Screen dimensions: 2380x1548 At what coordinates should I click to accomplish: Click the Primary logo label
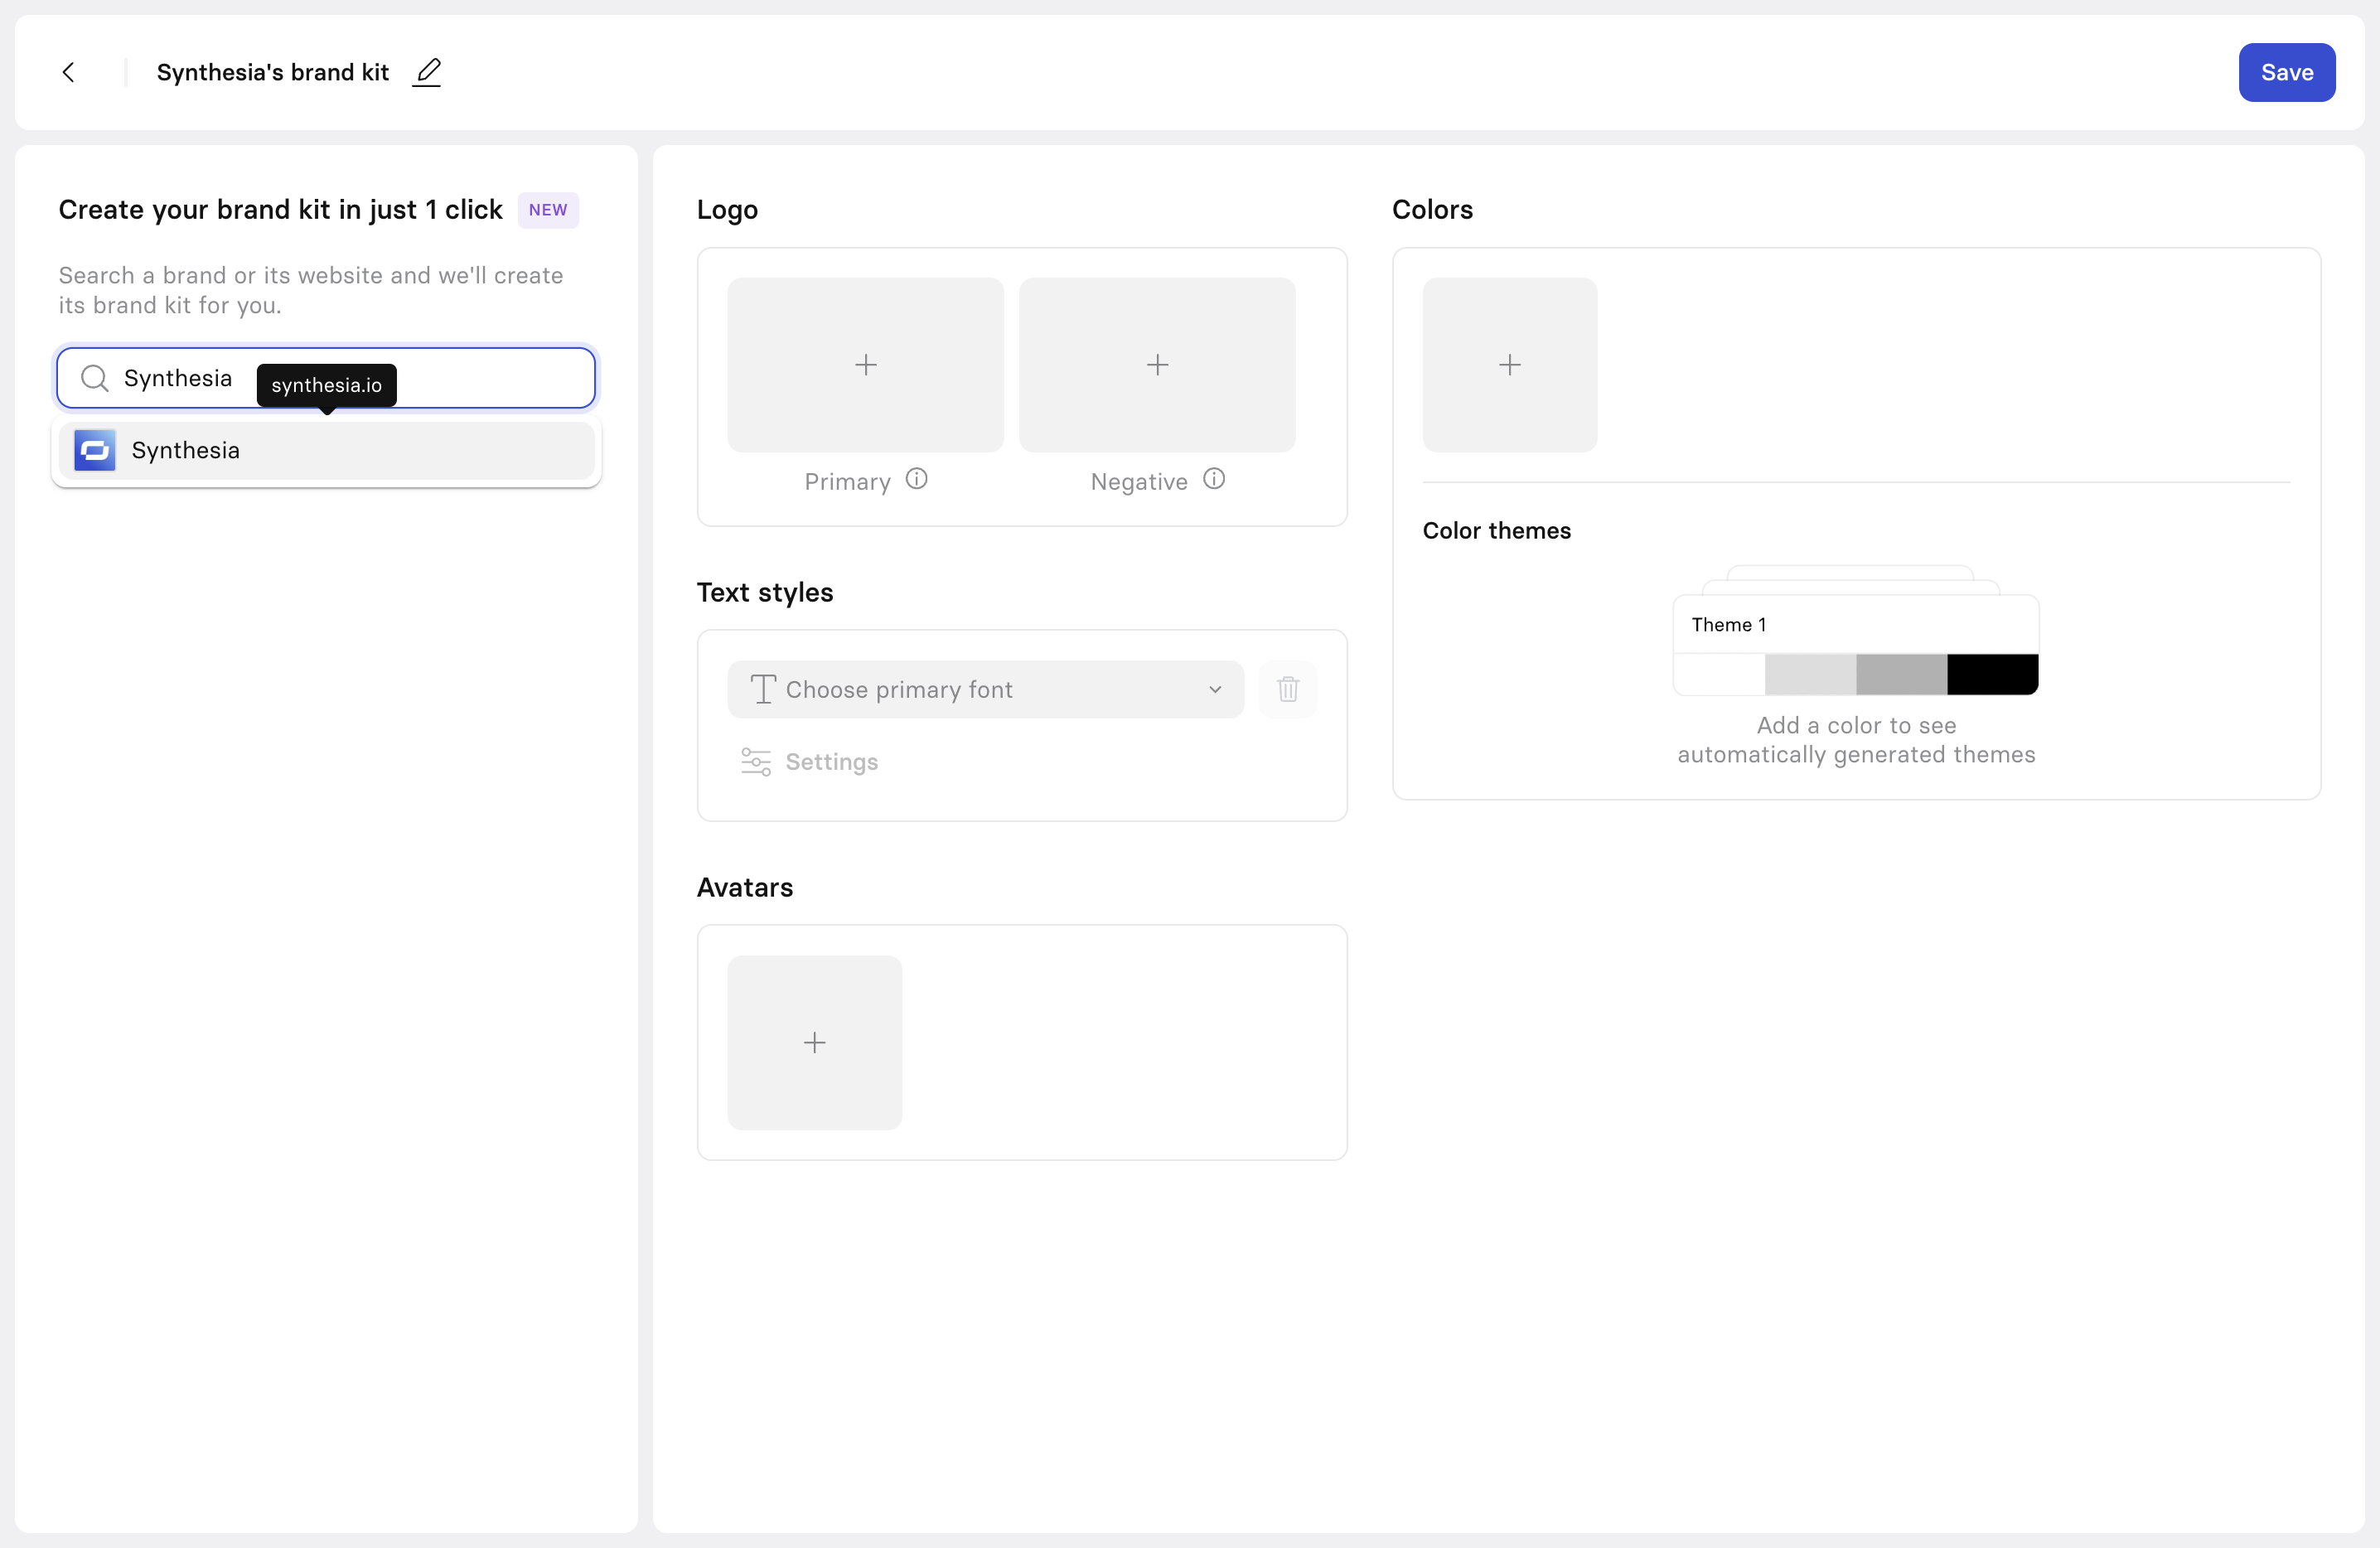tap(847, 482)
